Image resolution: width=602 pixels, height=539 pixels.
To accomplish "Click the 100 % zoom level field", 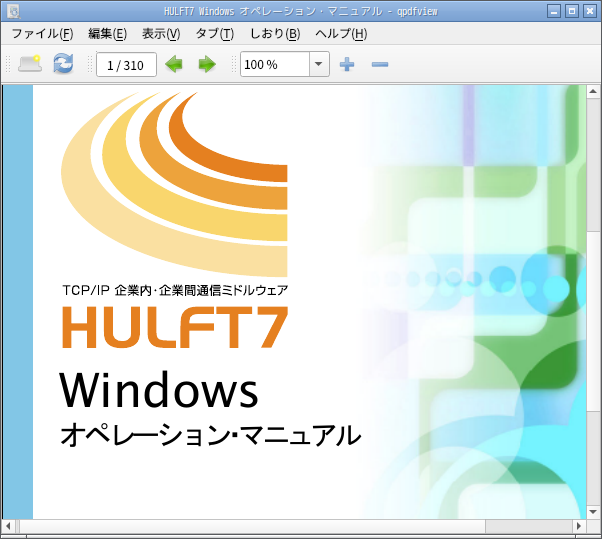I will 275,64.
